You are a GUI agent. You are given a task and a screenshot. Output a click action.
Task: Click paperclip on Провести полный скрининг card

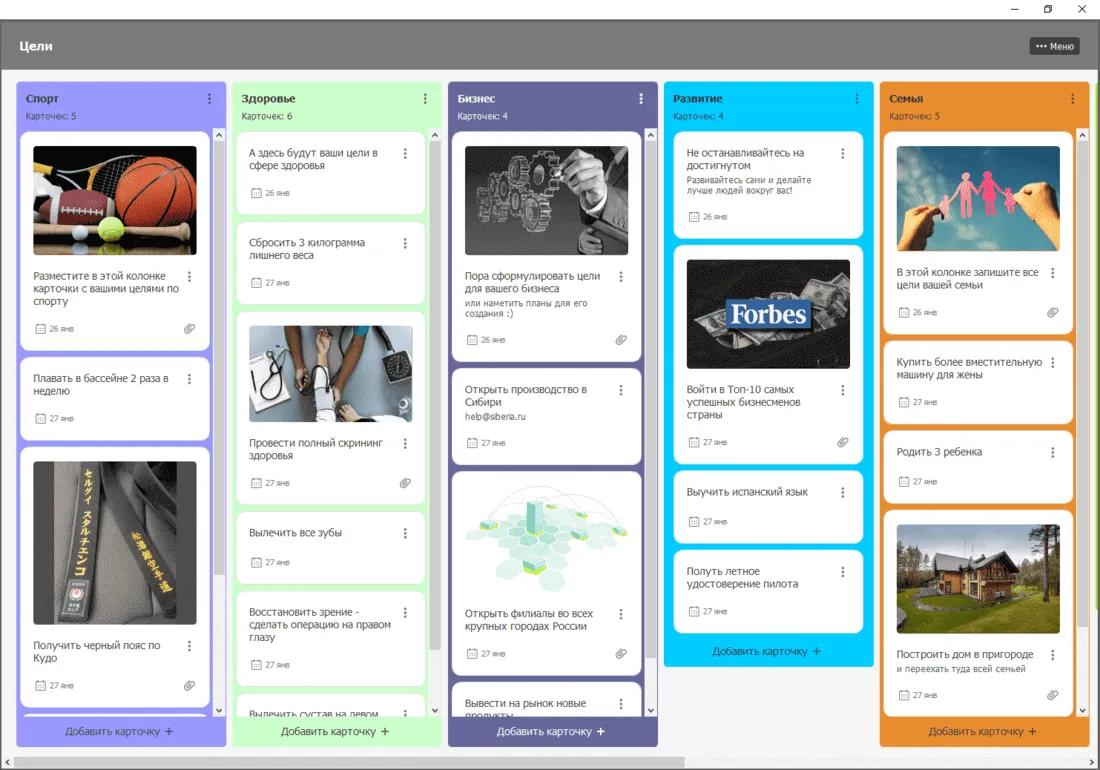point(405,483)
